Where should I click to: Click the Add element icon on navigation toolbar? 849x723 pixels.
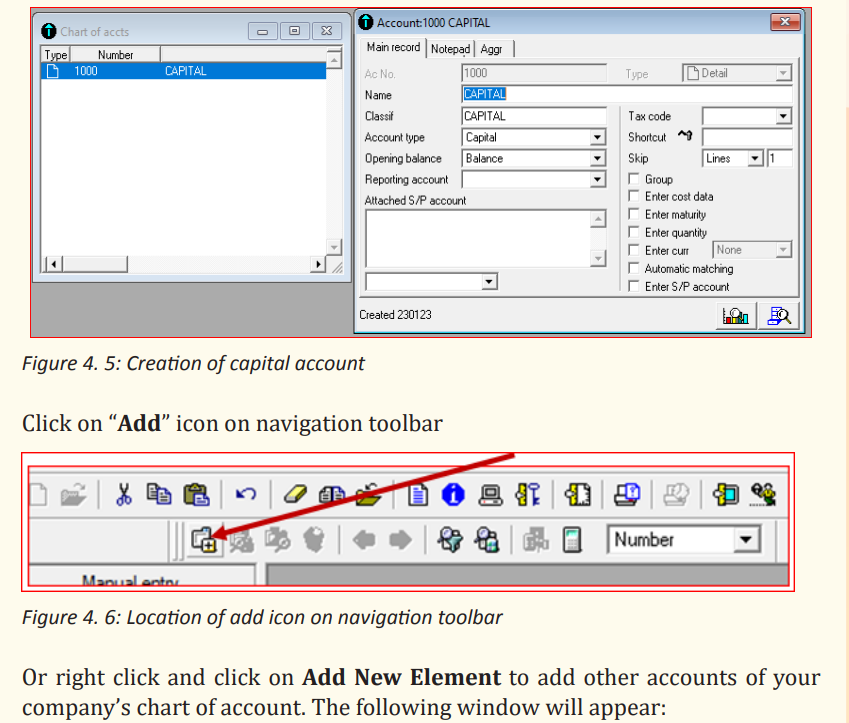click(x=204, y=539)
